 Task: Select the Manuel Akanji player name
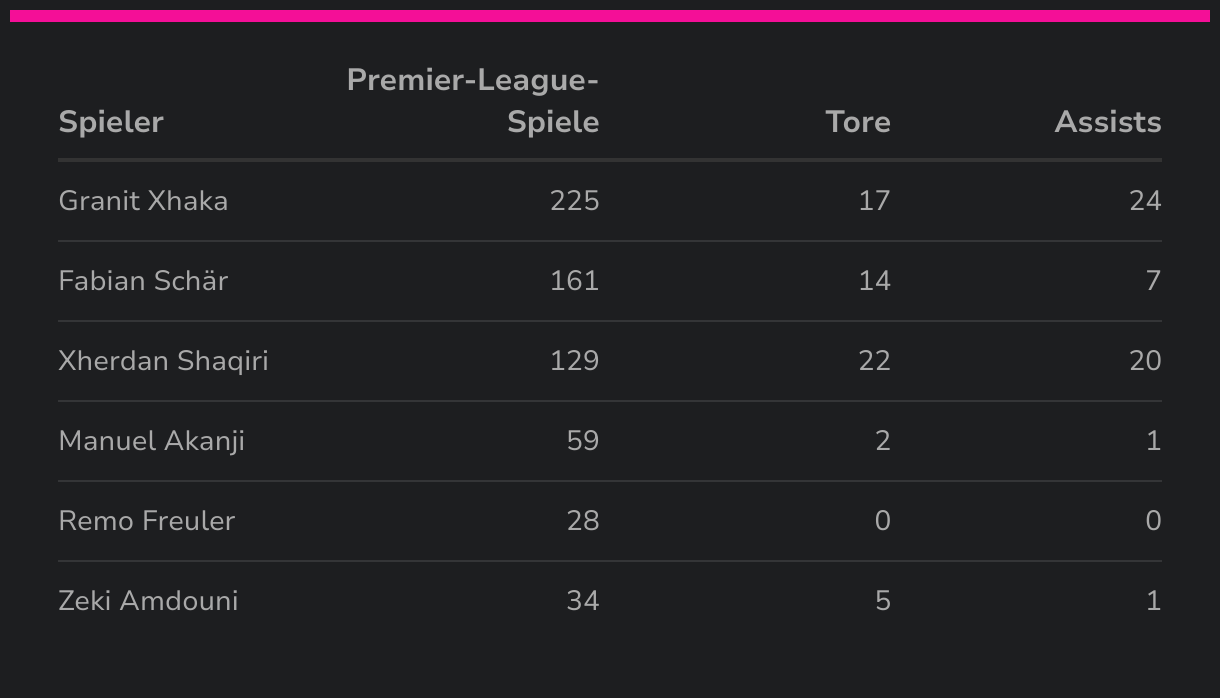point(151,441)
